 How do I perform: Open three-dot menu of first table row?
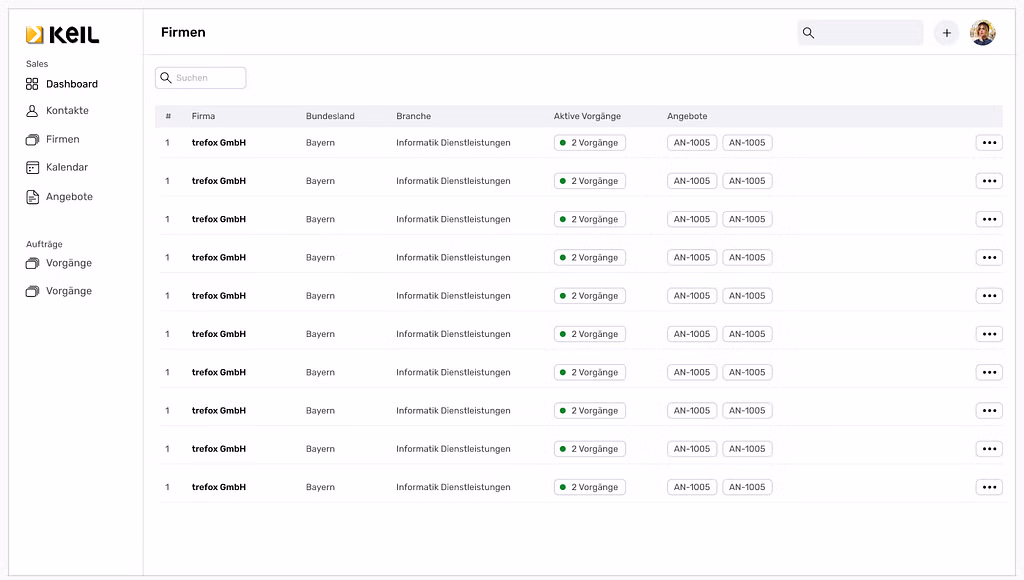click(989, 142)
